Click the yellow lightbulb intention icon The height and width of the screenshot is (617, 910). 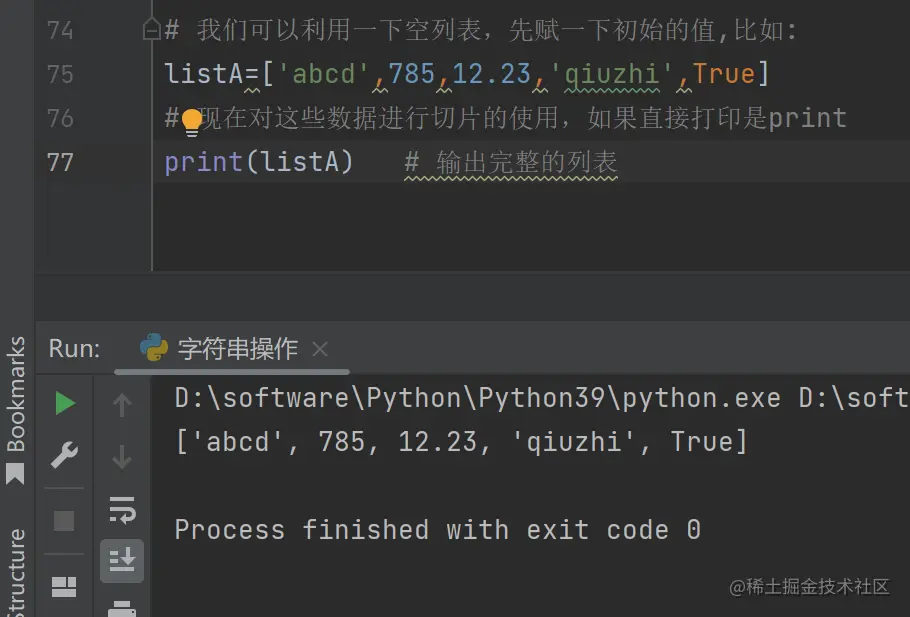point(191,121)
